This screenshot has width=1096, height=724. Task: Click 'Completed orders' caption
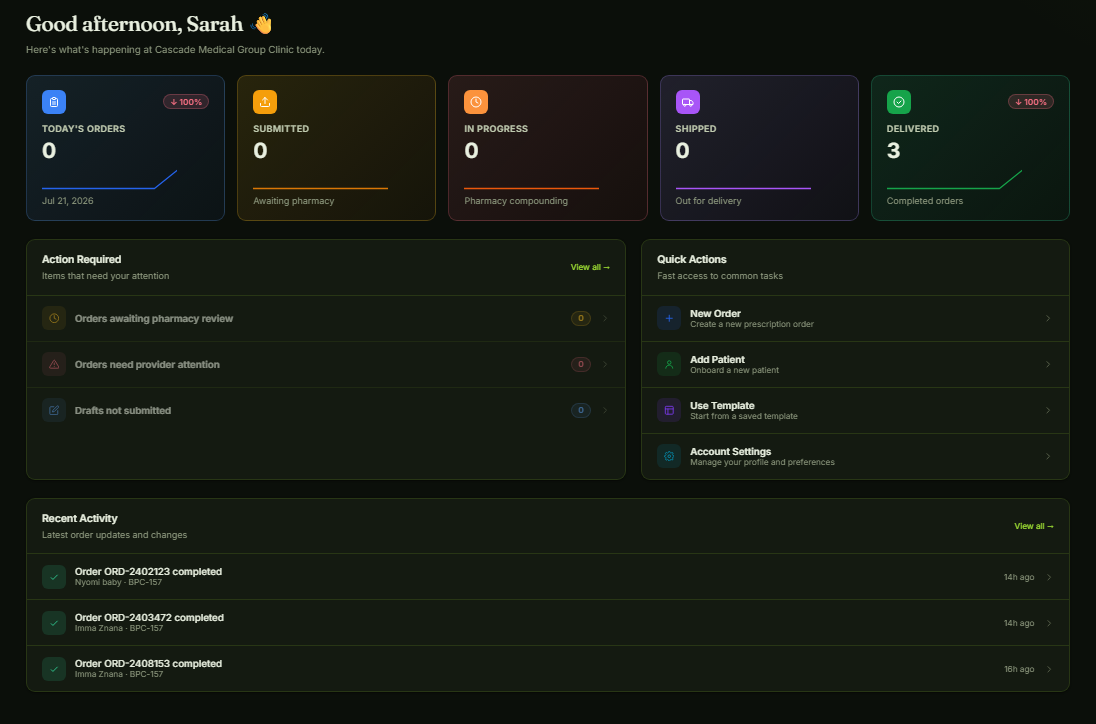click(x=925, y=201)
